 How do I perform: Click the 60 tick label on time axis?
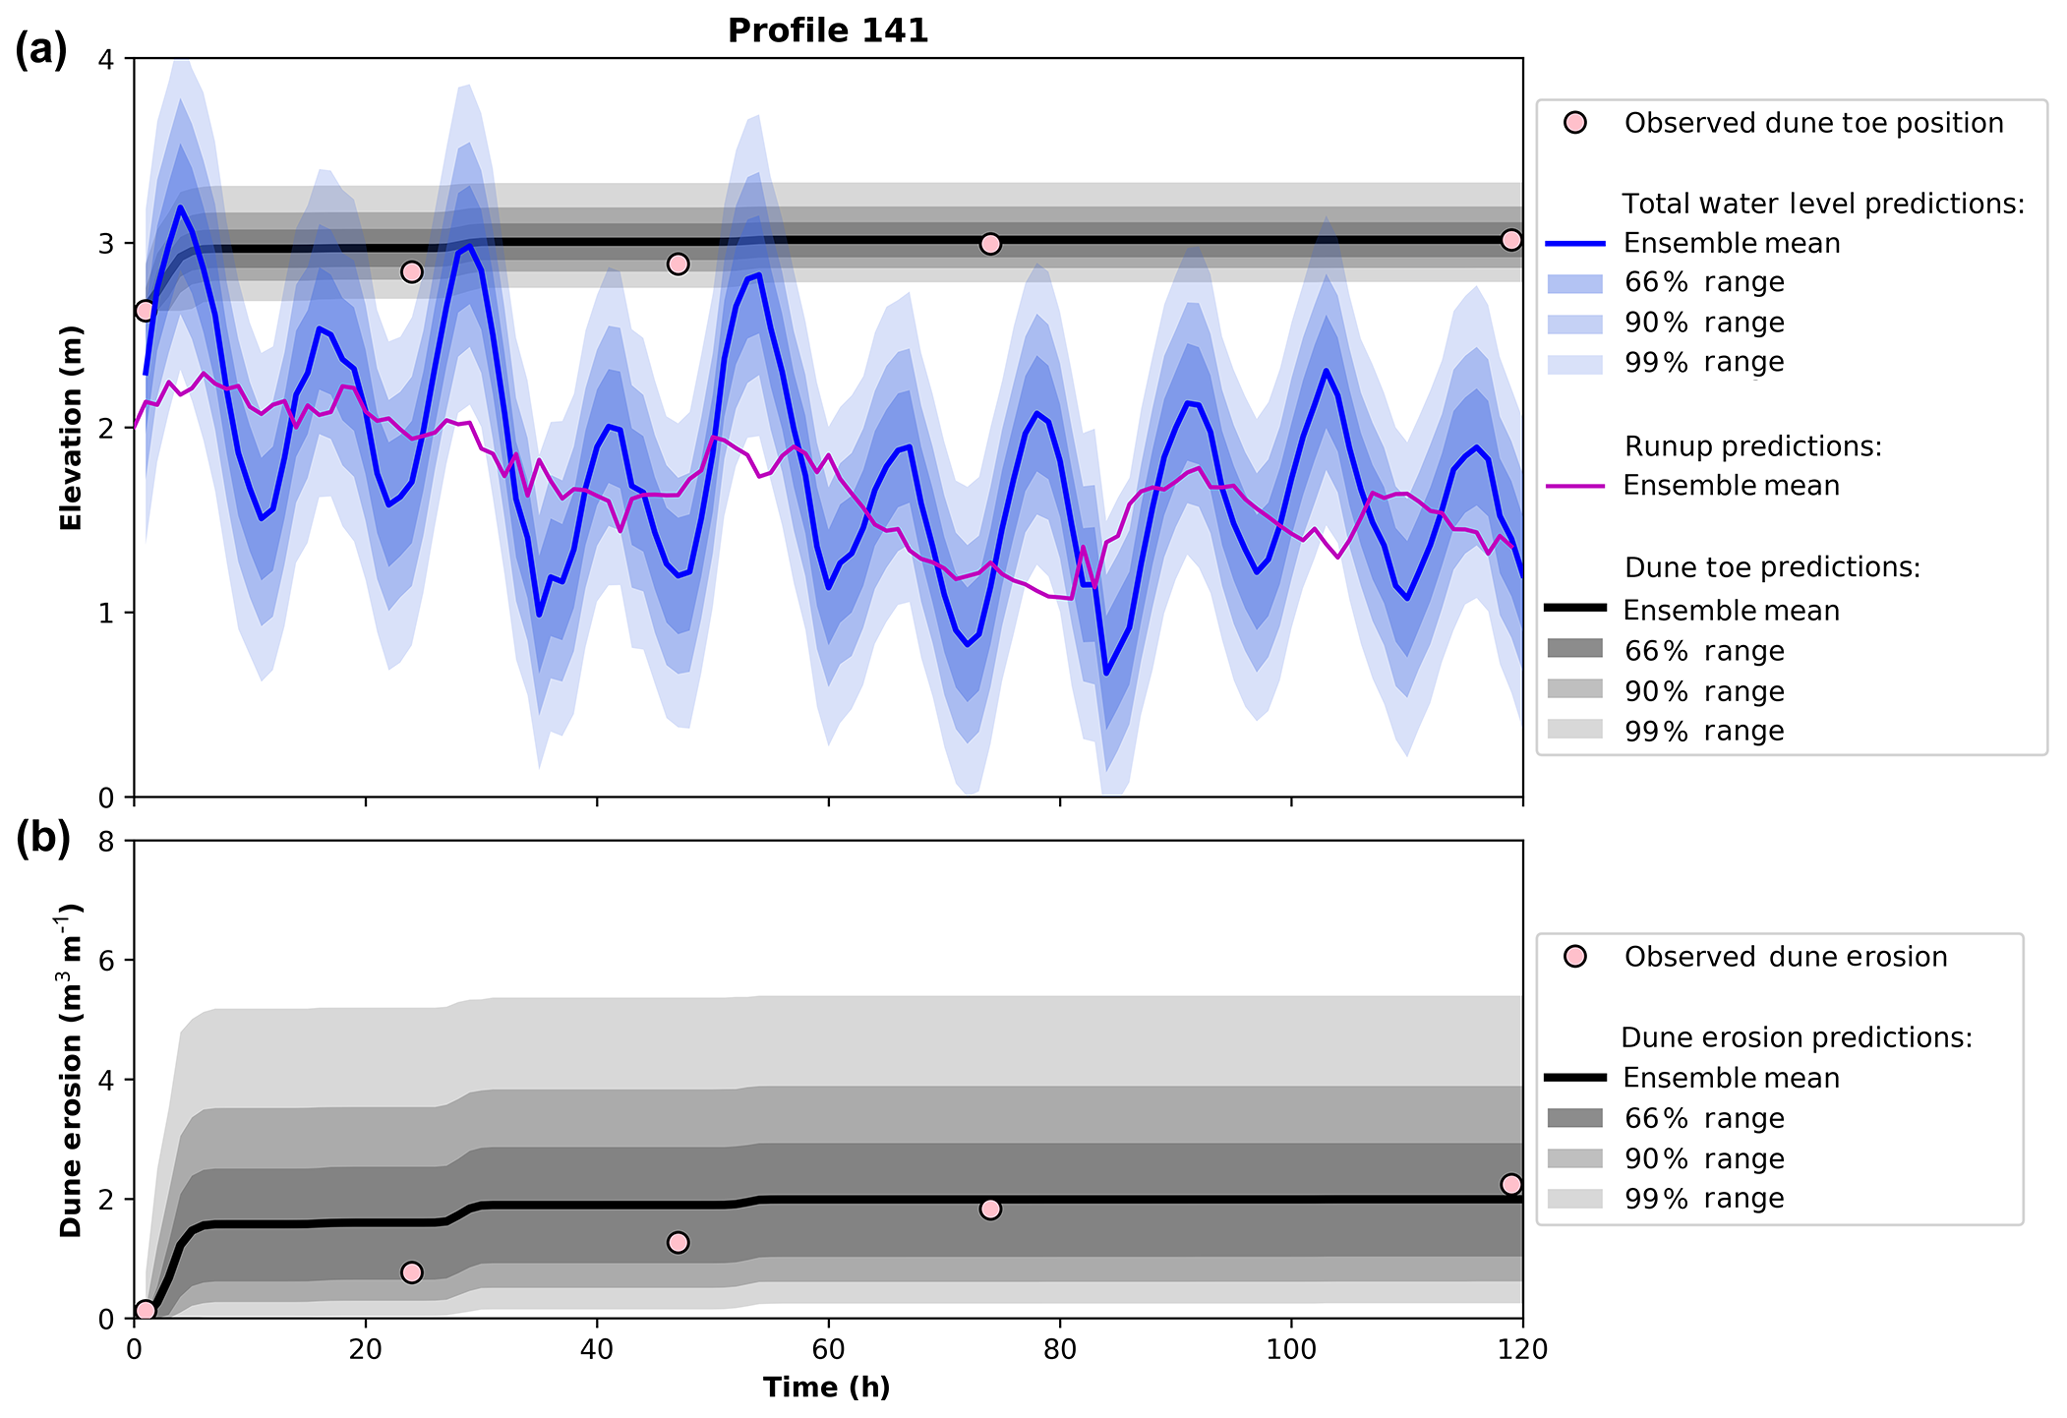pyautogui.click(x=828, y=1351)
